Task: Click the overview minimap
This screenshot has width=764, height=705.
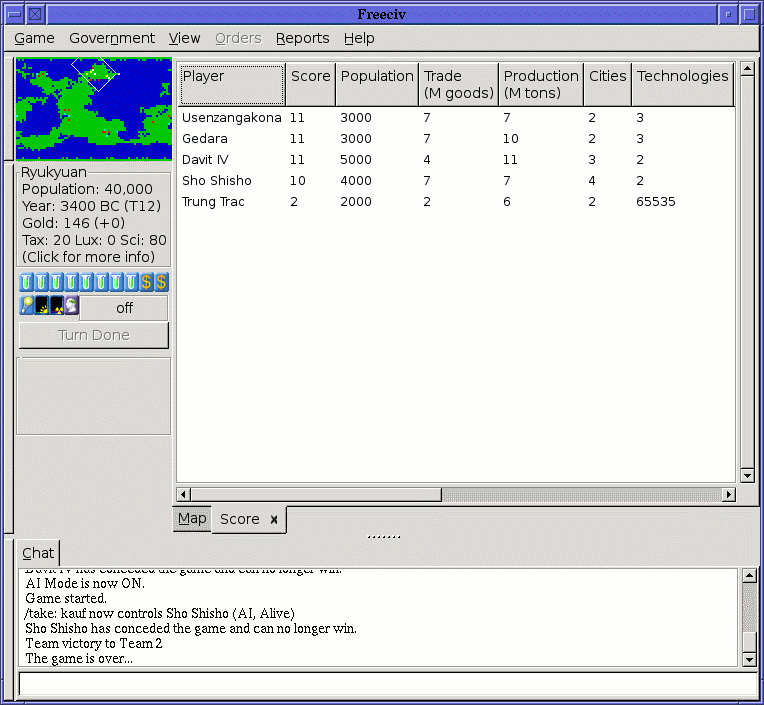Action: (x=94, y=109)
